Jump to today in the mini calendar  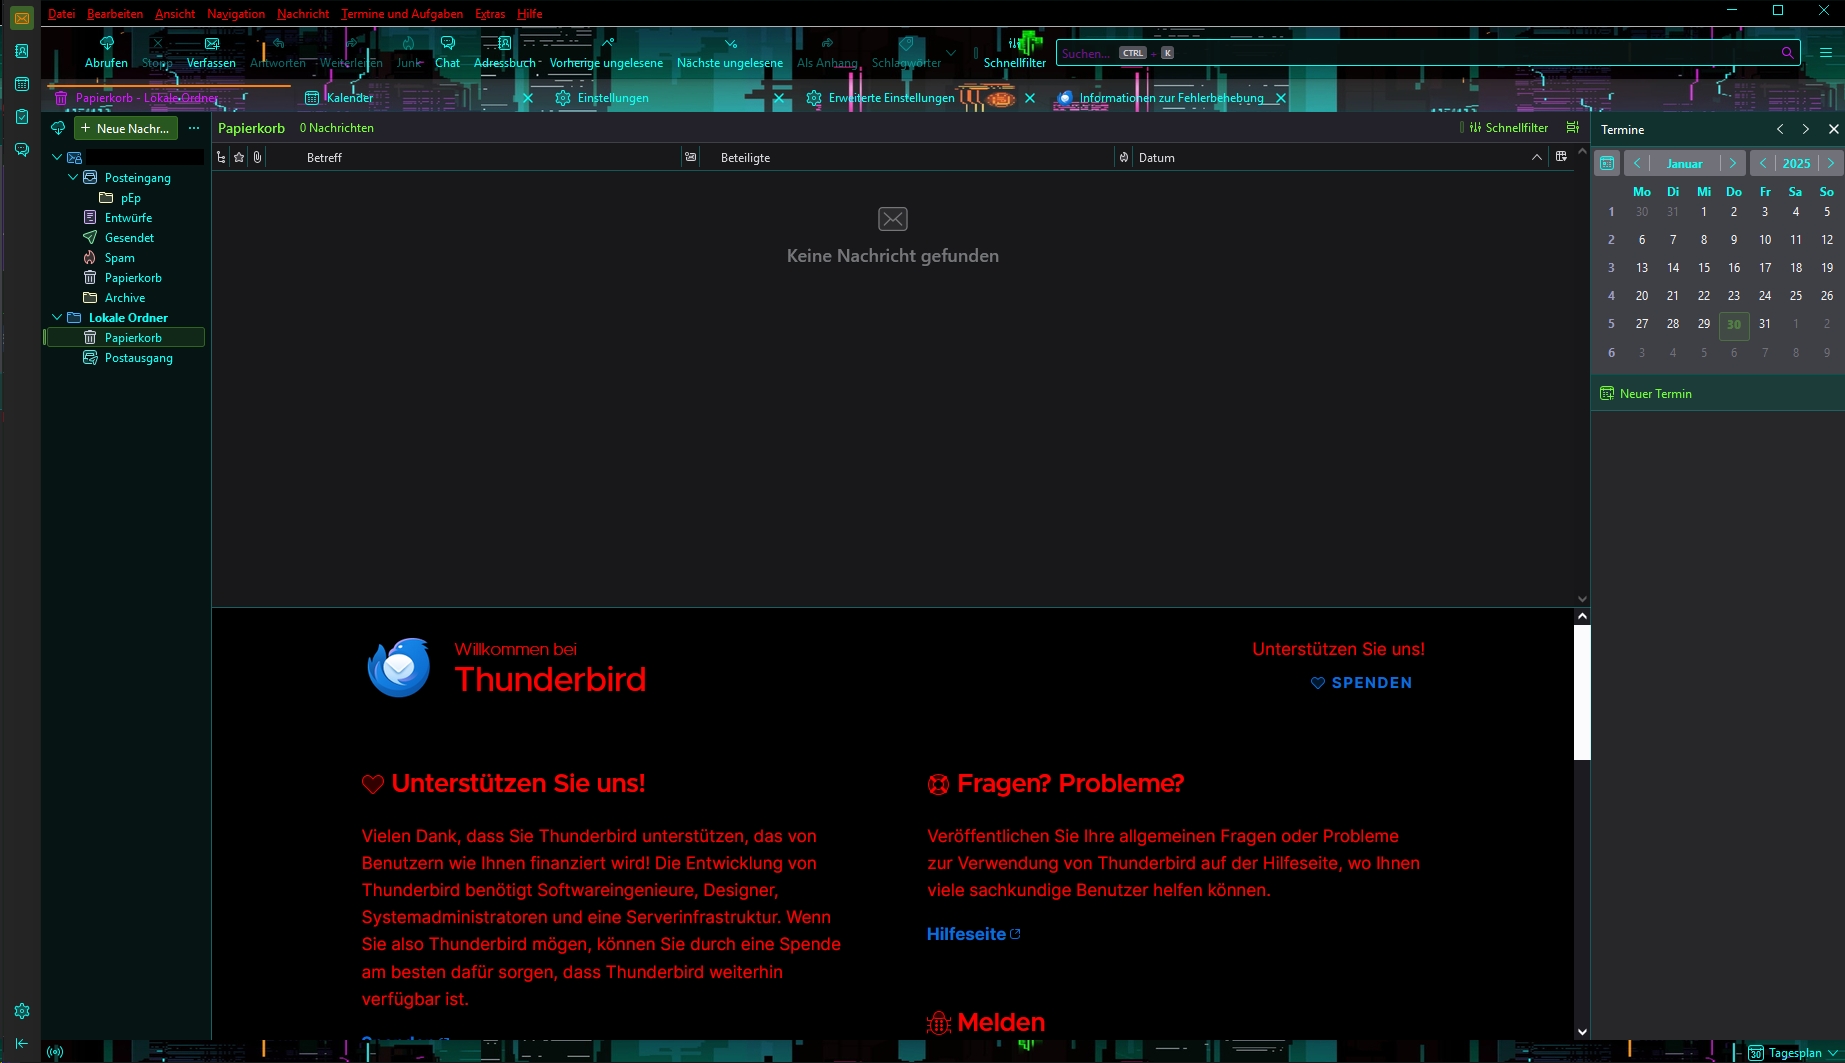[1607, 163]
